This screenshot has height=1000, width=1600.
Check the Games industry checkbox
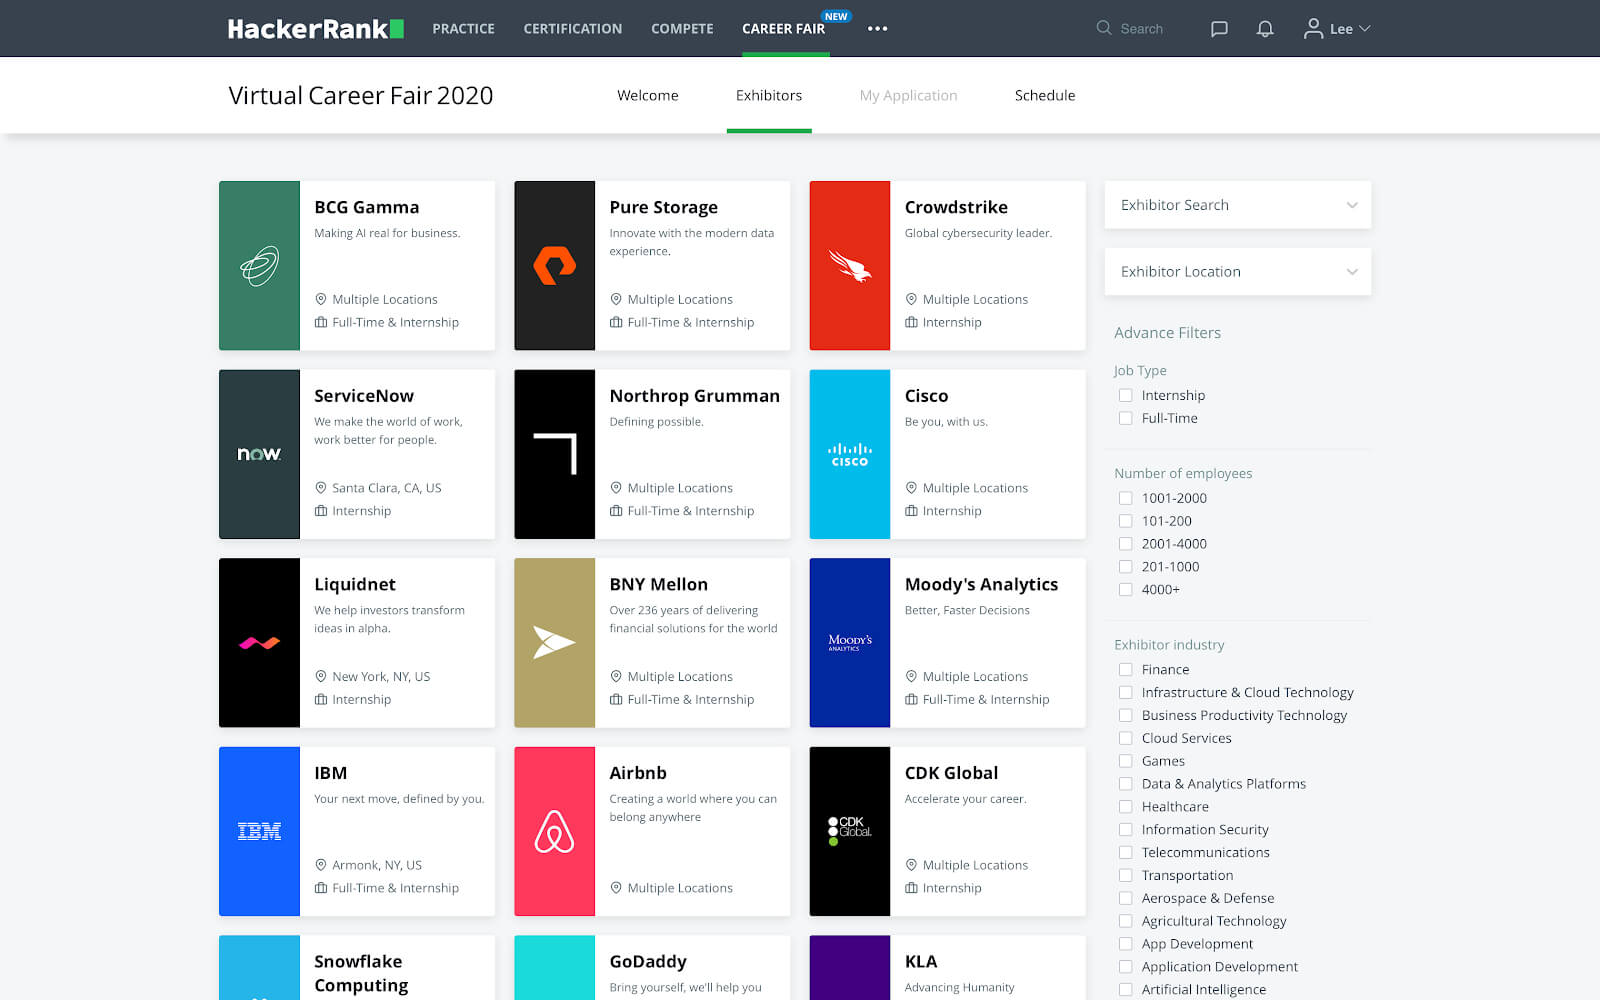coord(1126,761)
